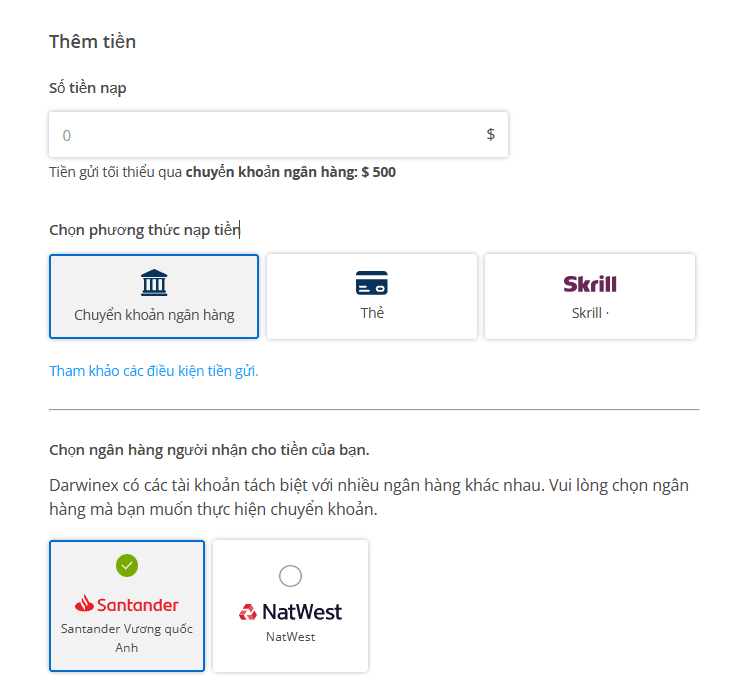The width and height of the screenshot is (745, 690).
Task: Click the Thêm tiền heading
Action: 93,42
